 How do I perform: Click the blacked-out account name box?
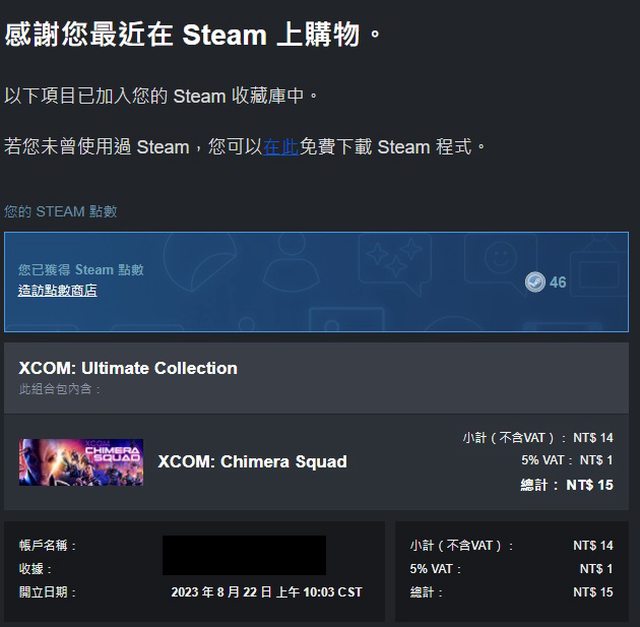pyautogui.click(x=244, y=555)
